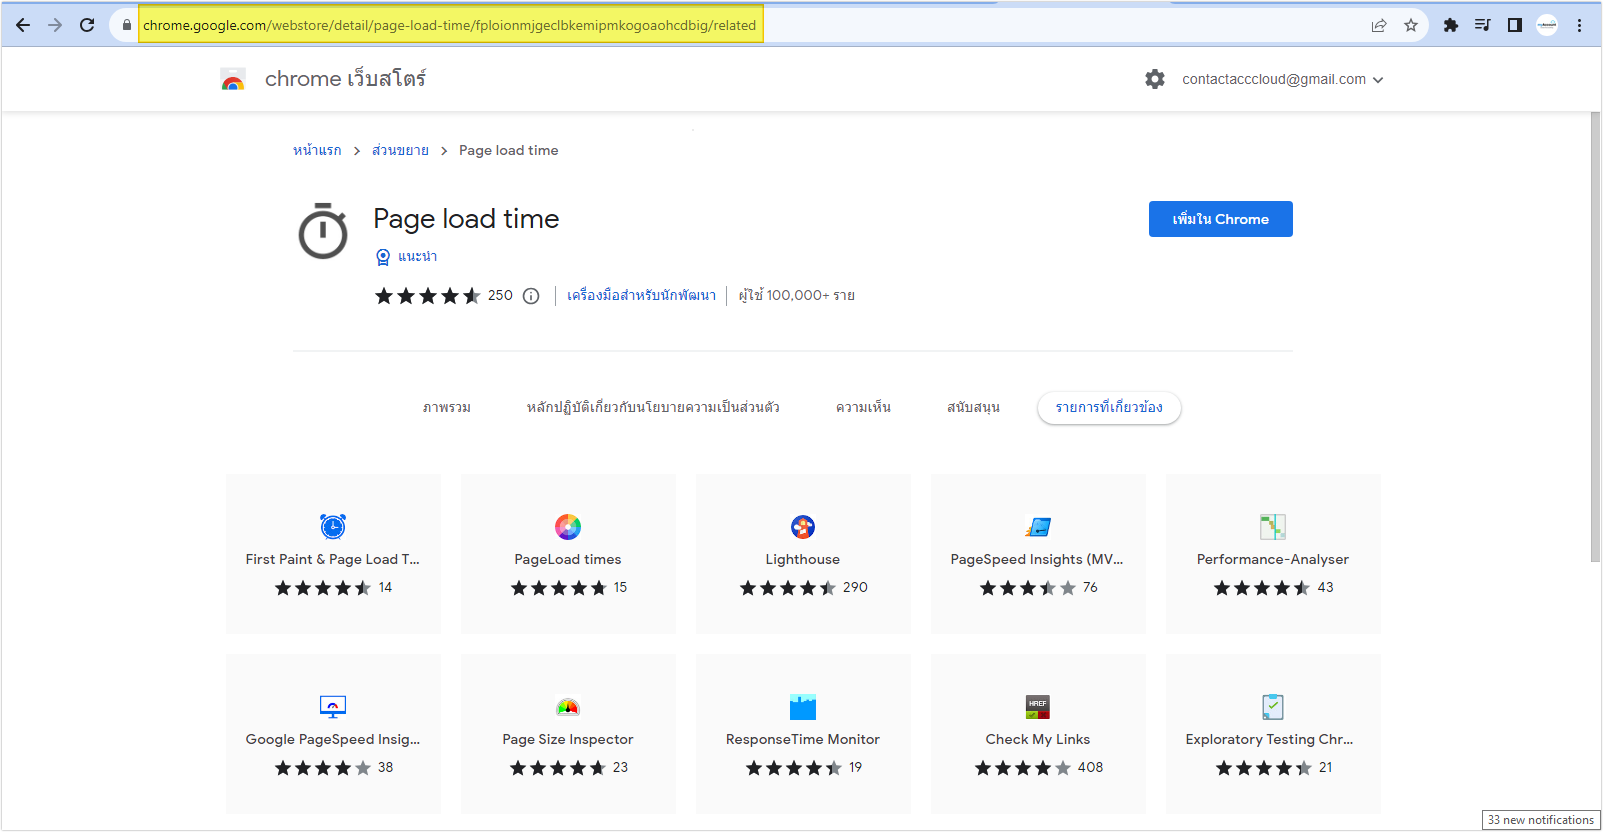Viewport: 1604px width, 833px height.
Task: Click the แนะนำ featured label
Action: pos(417,257)
